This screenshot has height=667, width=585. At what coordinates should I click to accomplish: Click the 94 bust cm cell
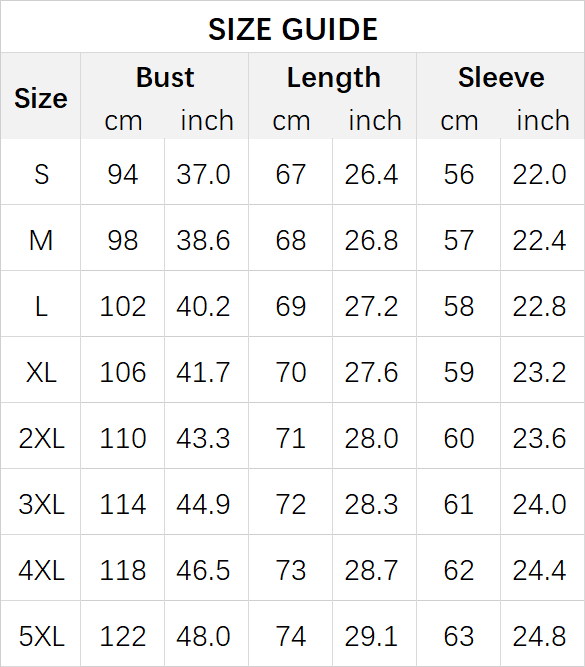pyautogui.click(x=123, y=174)
